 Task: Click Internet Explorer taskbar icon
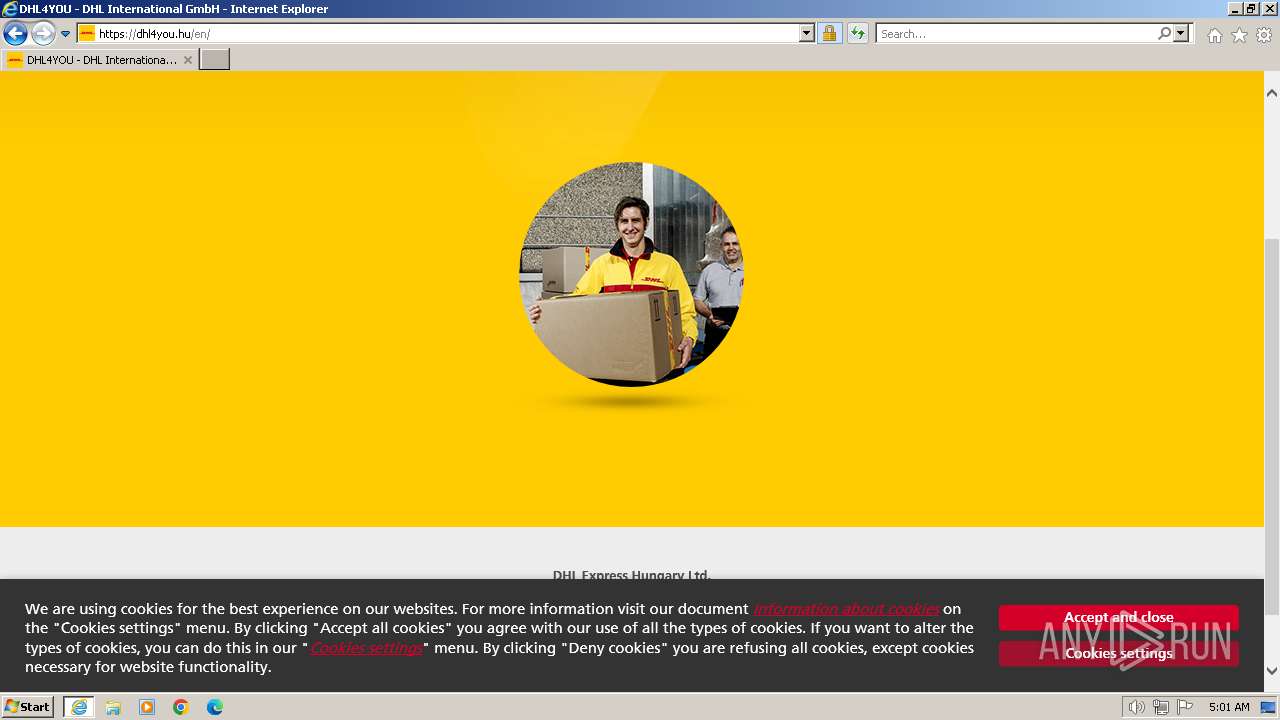(x=79, y=707)
